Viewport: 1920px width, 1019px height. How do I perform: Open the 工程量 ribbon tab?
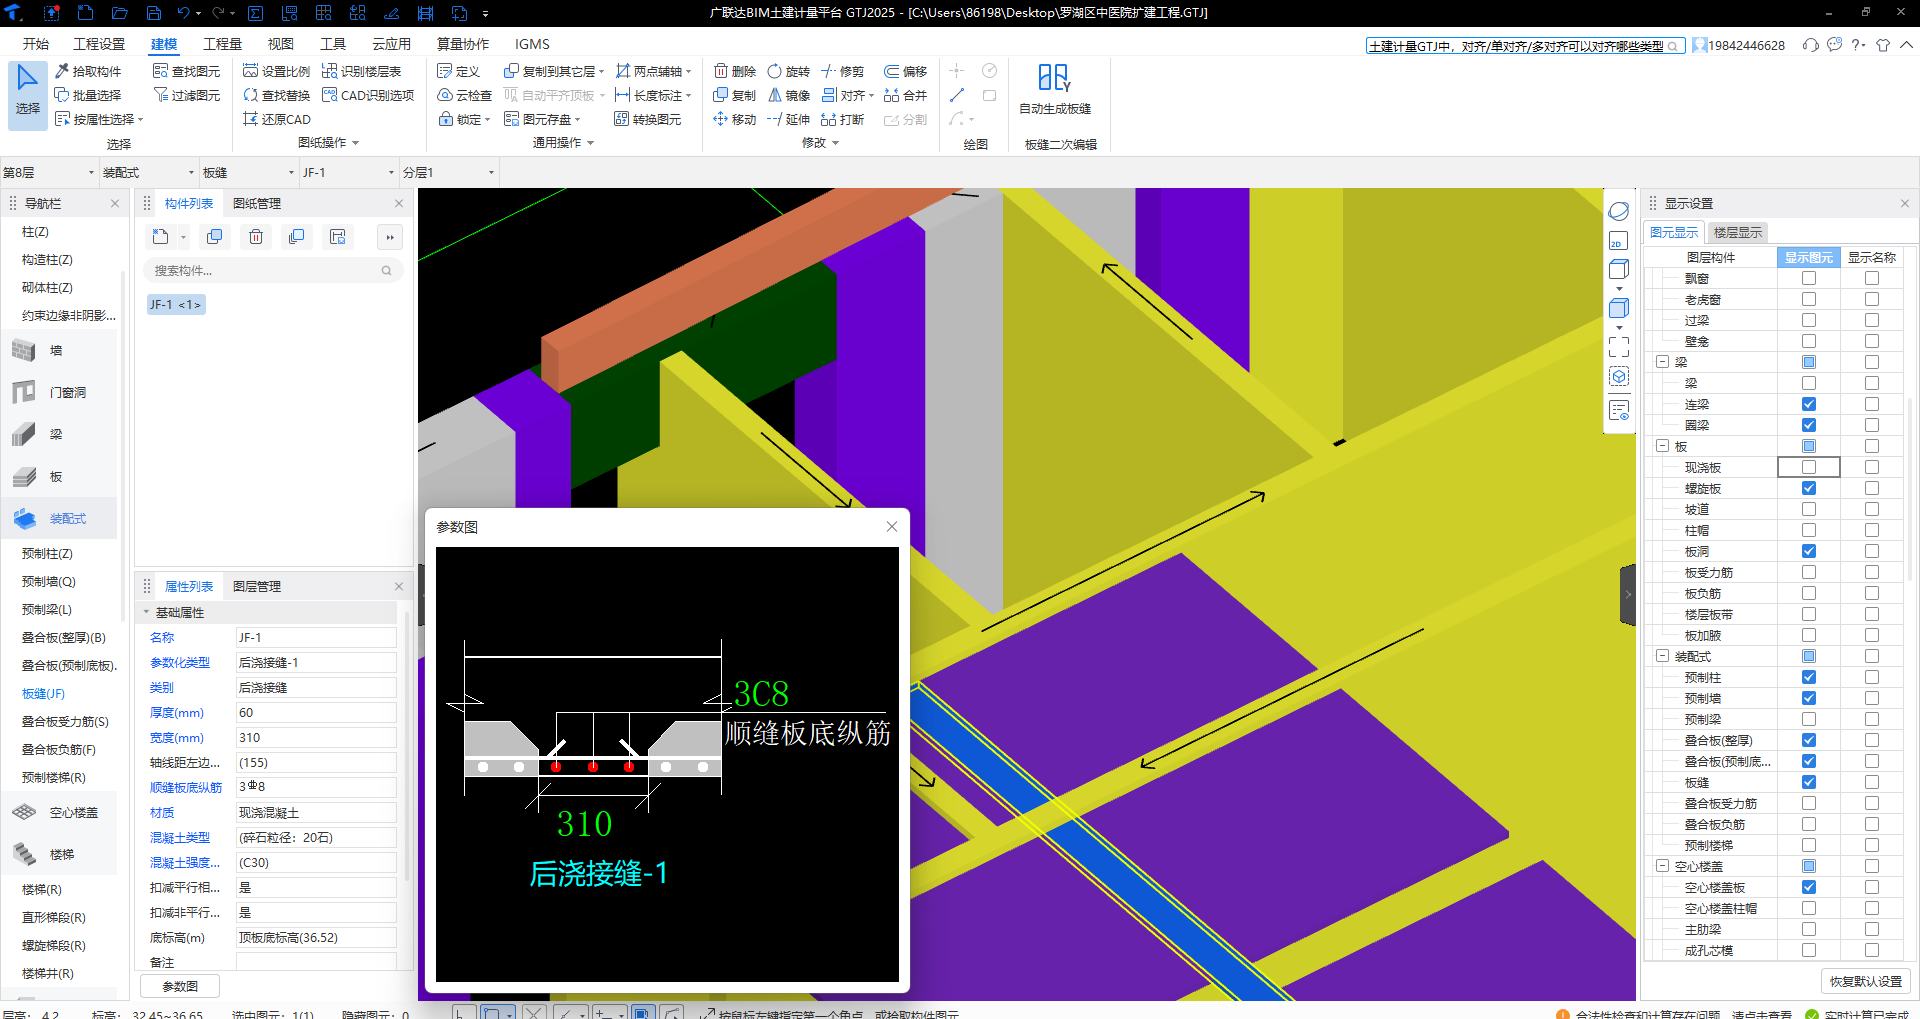[x=222, y=44]
